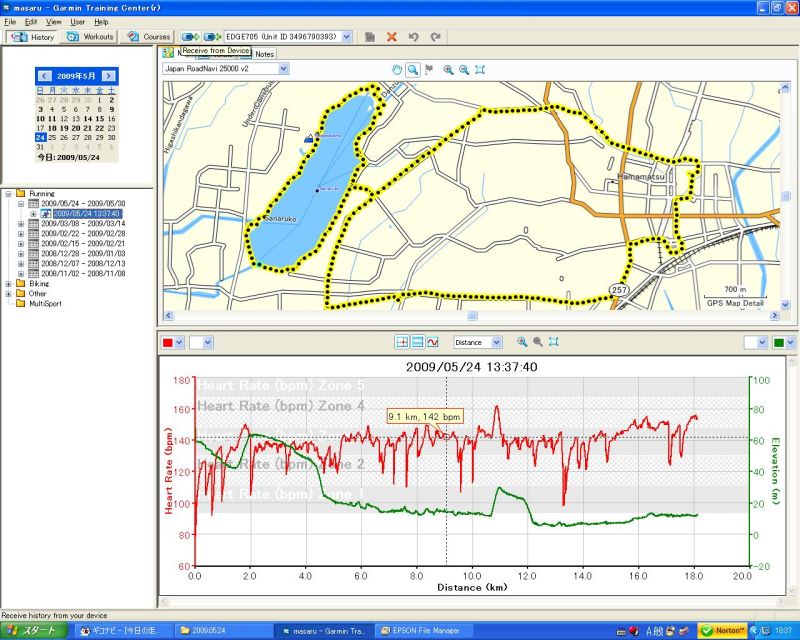Viewport: 800px width, 640px height.
Task: Open the Help menu
Action: click(101, 22)
